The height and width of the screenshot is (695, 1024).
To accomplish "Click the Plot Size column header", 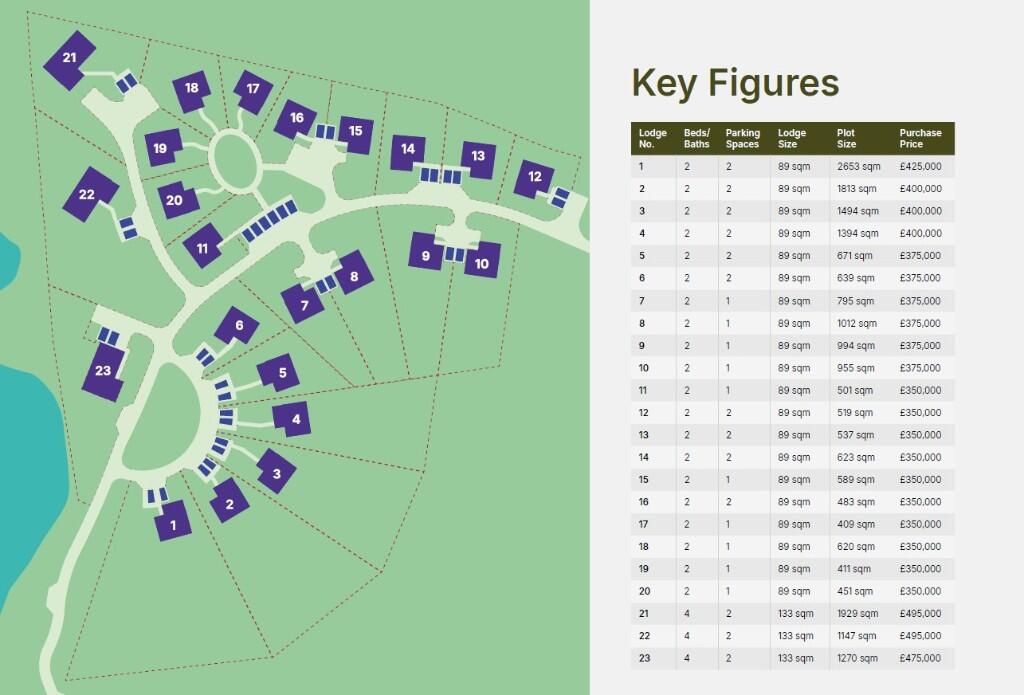I will coord(846,138).
